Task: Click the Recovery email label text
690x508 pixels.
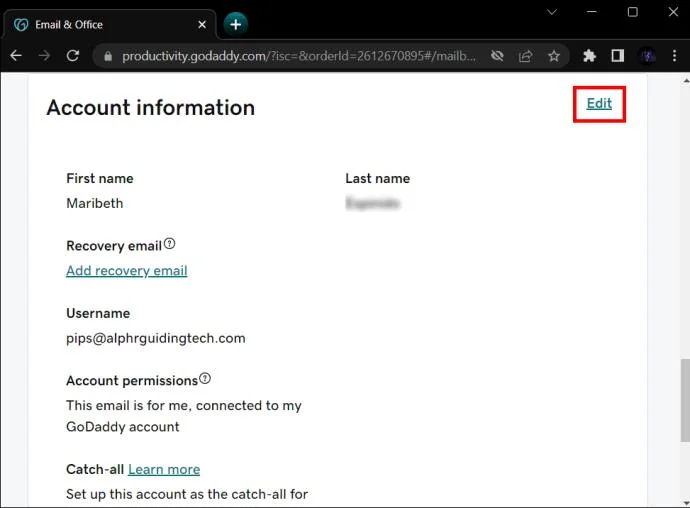Action: [114, 246]
